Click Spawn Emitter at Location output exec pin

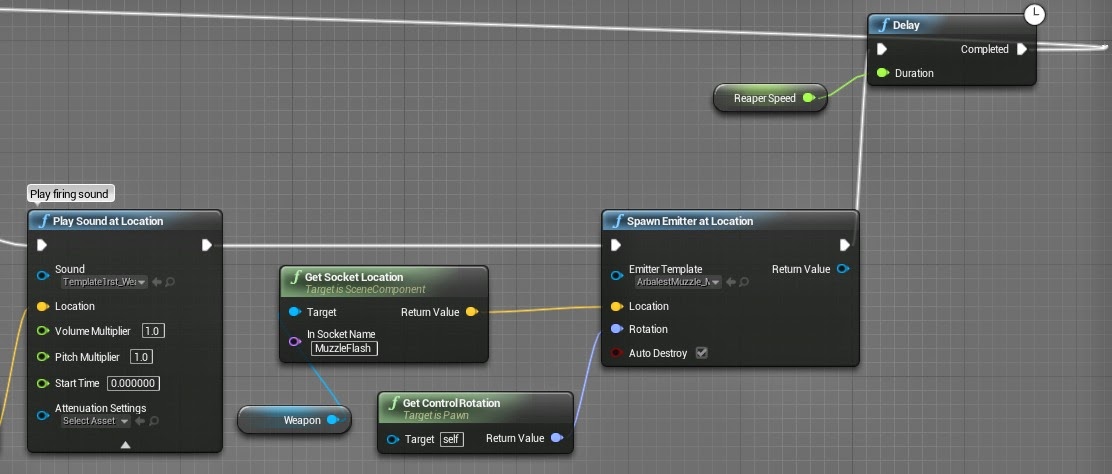click(845, 245)
